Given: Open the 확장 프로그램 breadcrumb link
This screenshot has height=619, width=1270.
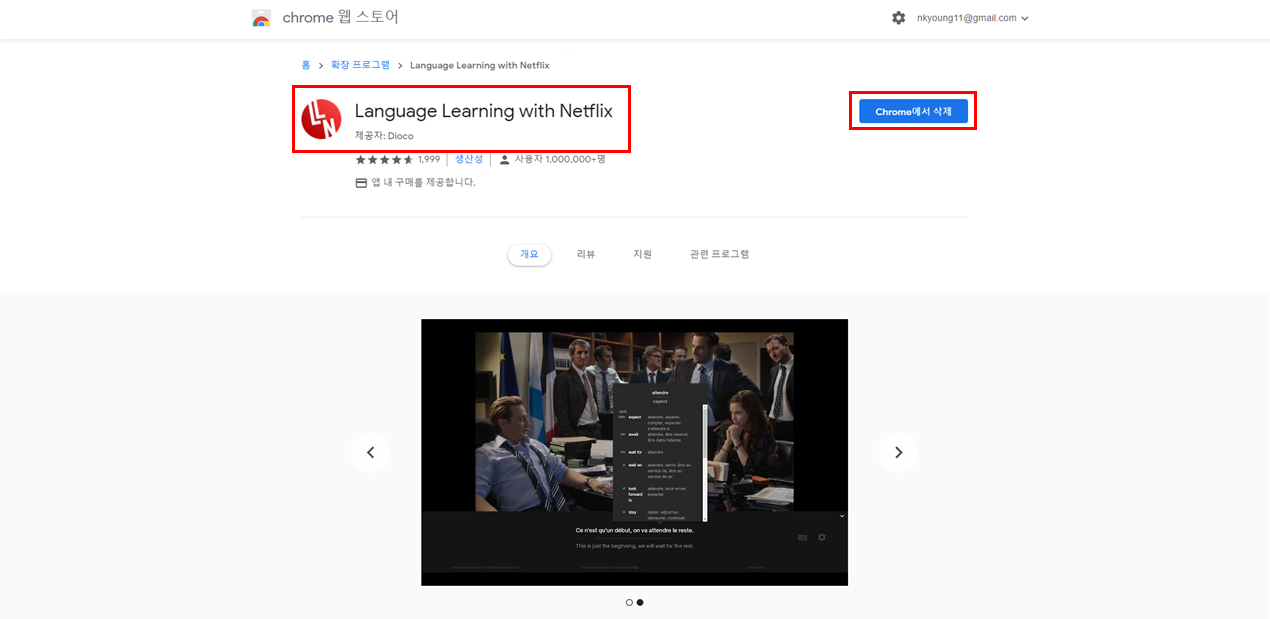Looking at the screenshot, I should click(361, 65).
